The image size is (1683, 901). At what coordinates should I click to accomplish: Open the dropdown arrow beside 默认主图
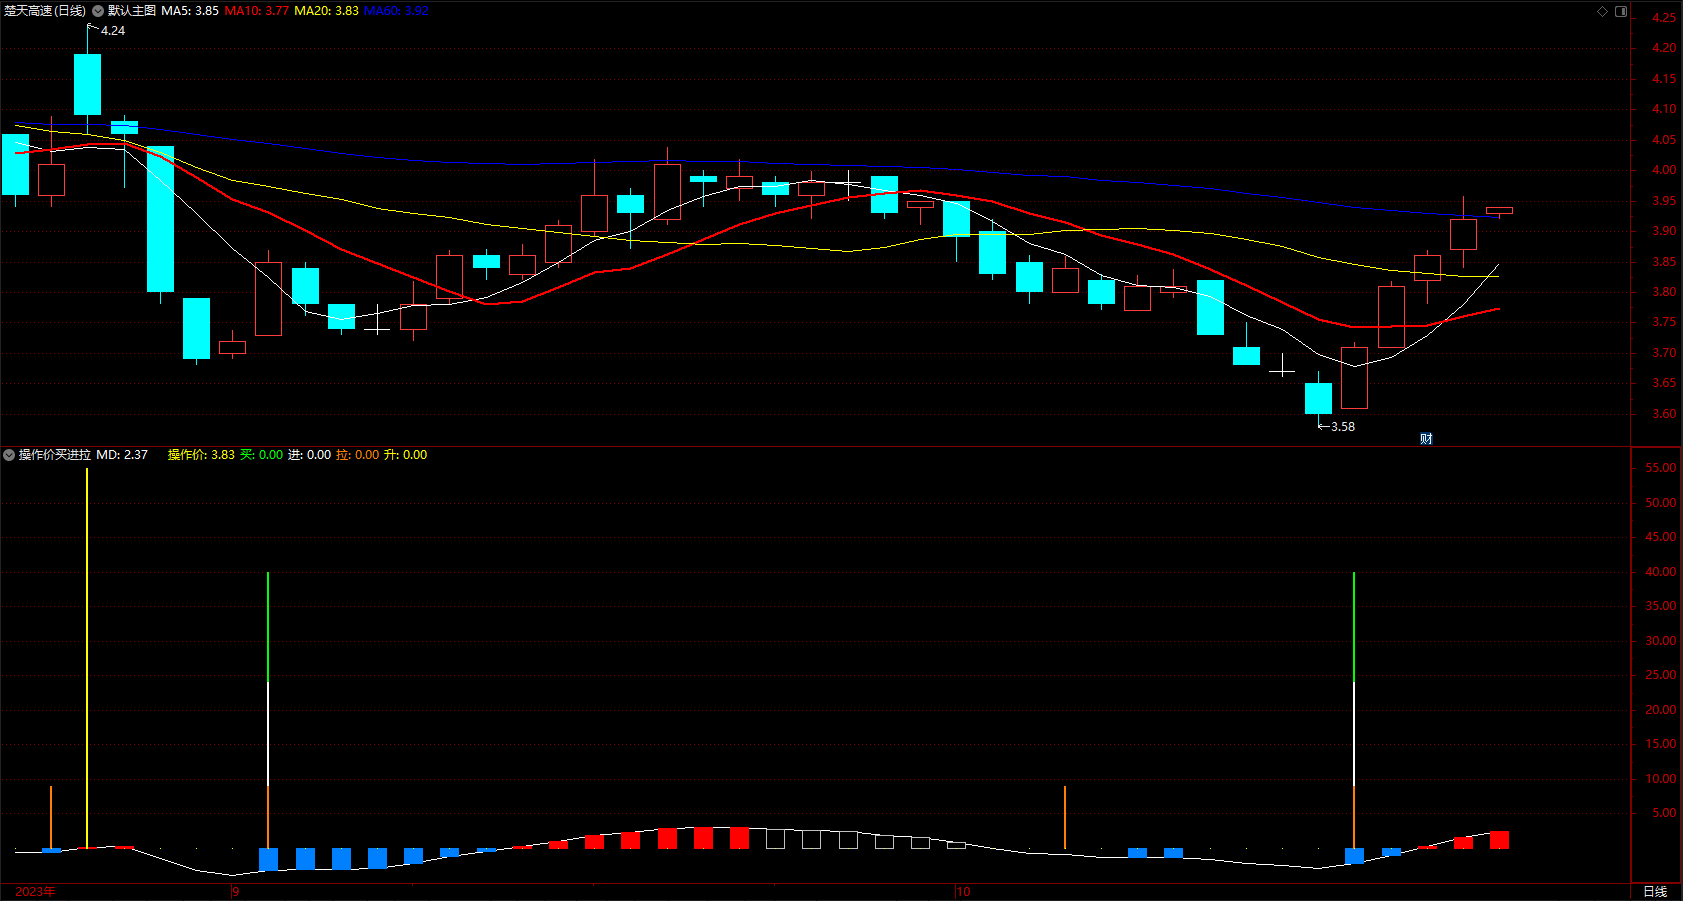(x=98, y=11)
